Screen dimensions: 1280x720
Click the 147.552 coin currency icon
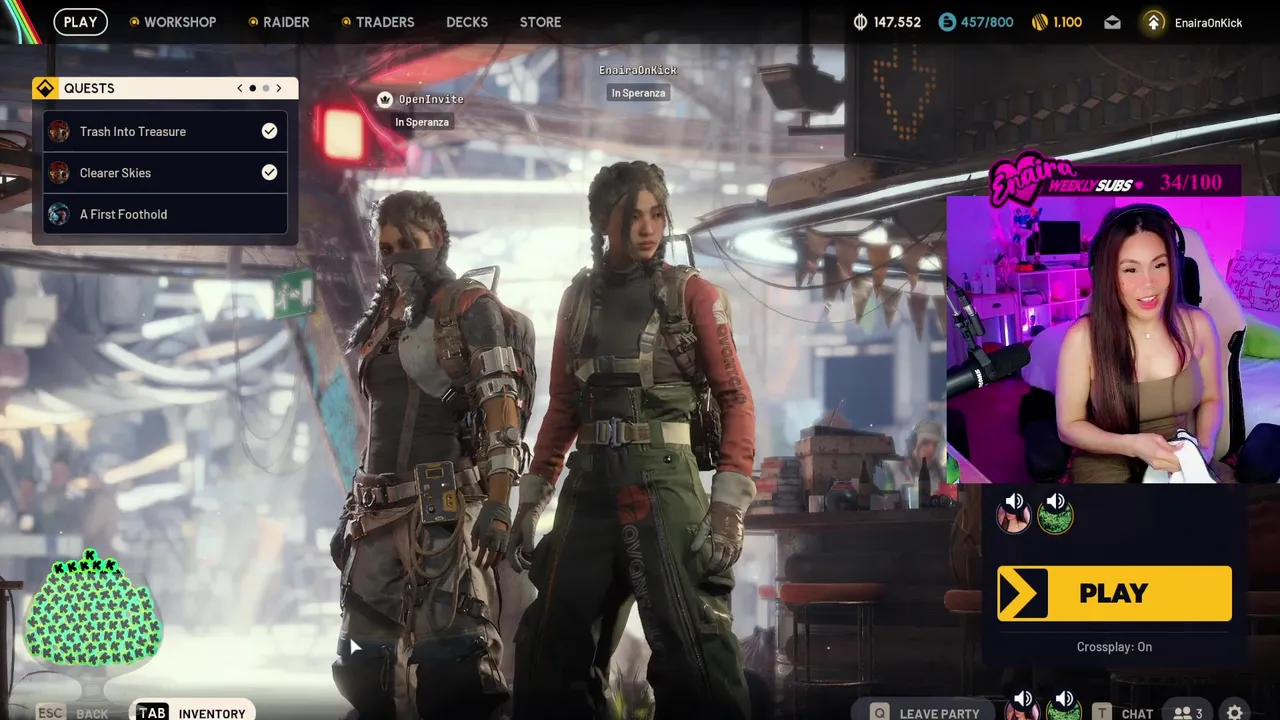[860, 22]
